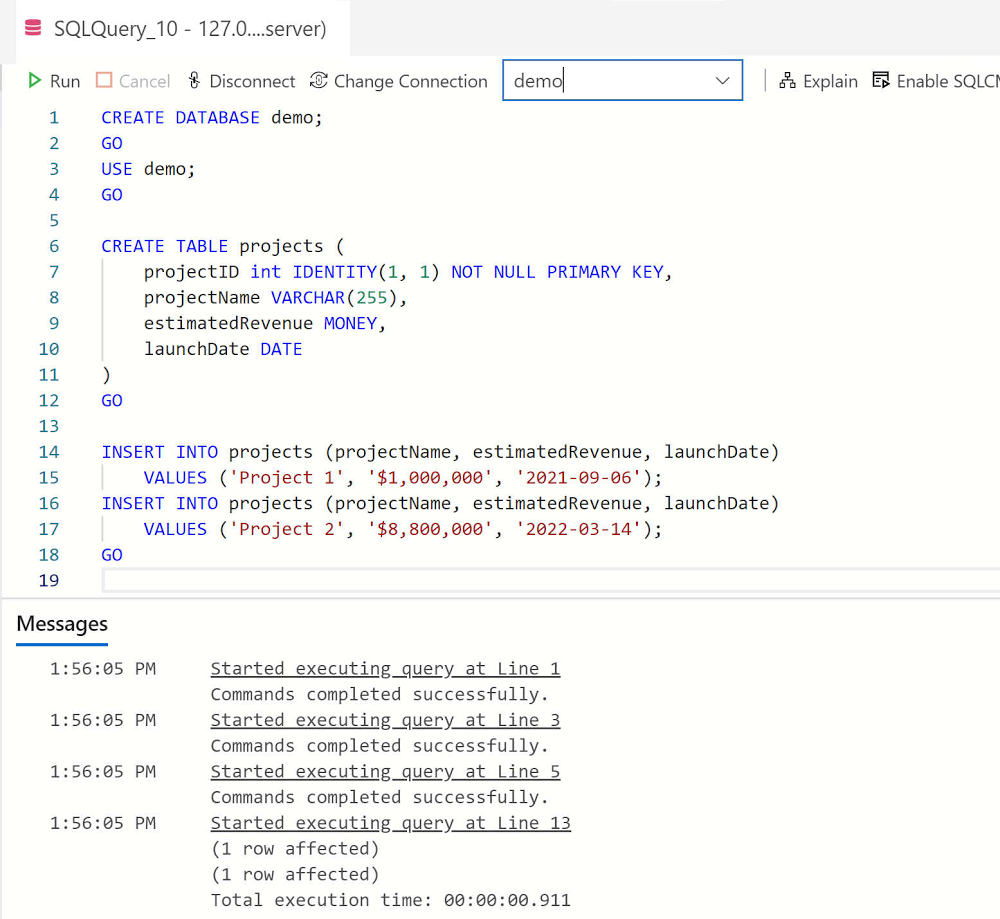Screen dimensions: 1000x919
Task: Click GO statement on line 12
Action: [x=112, y=401]
